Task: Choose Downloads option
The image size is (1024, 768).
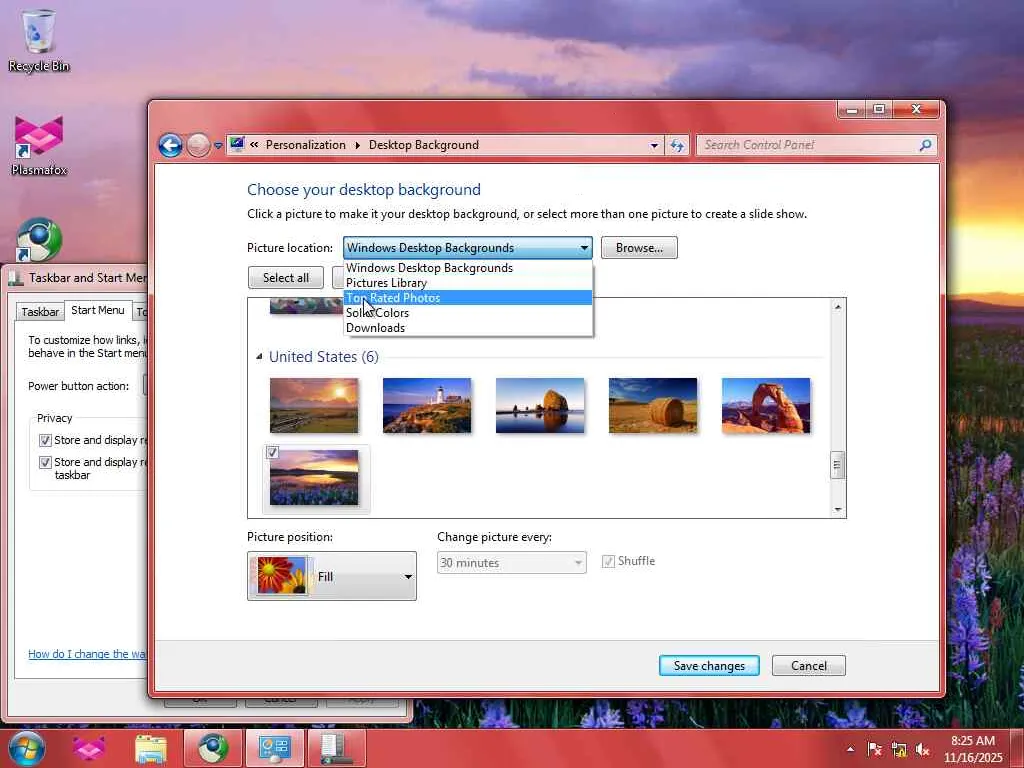Action: 468,328
